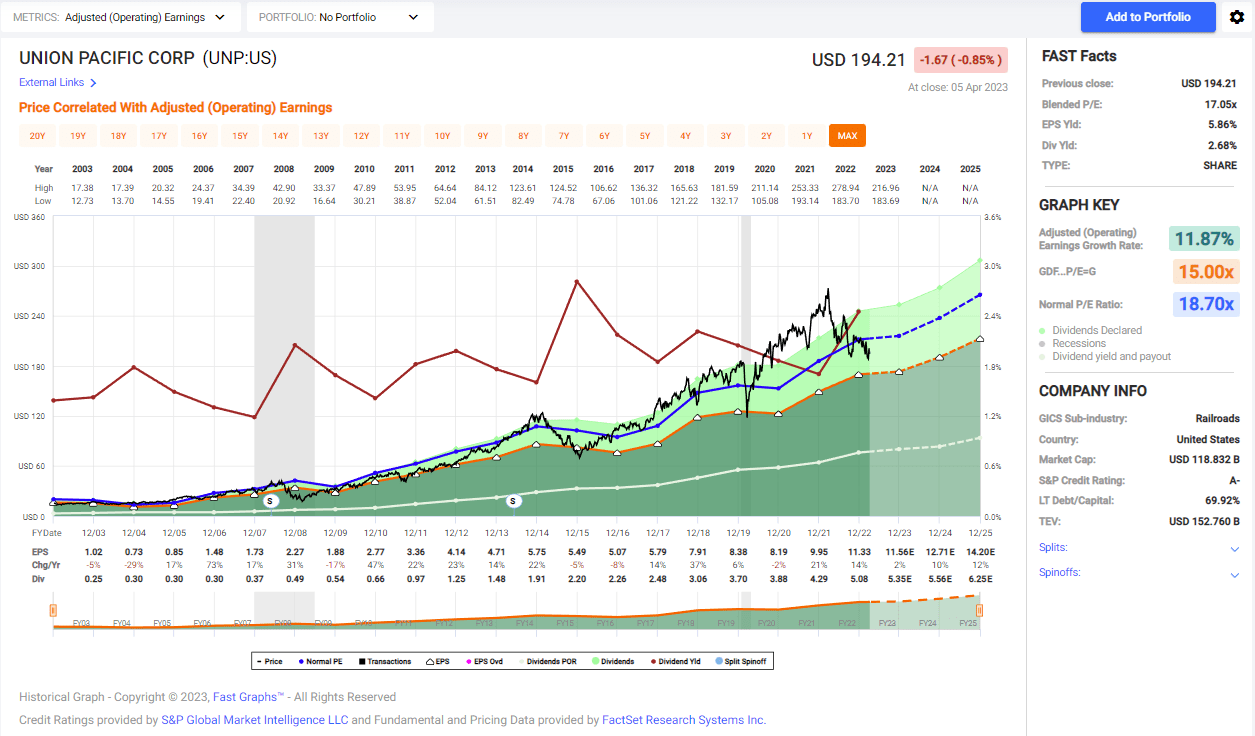This screenshot has height=736, width=1255.
Task: Open the Fast Graphs copyright link
Action: 249,697
